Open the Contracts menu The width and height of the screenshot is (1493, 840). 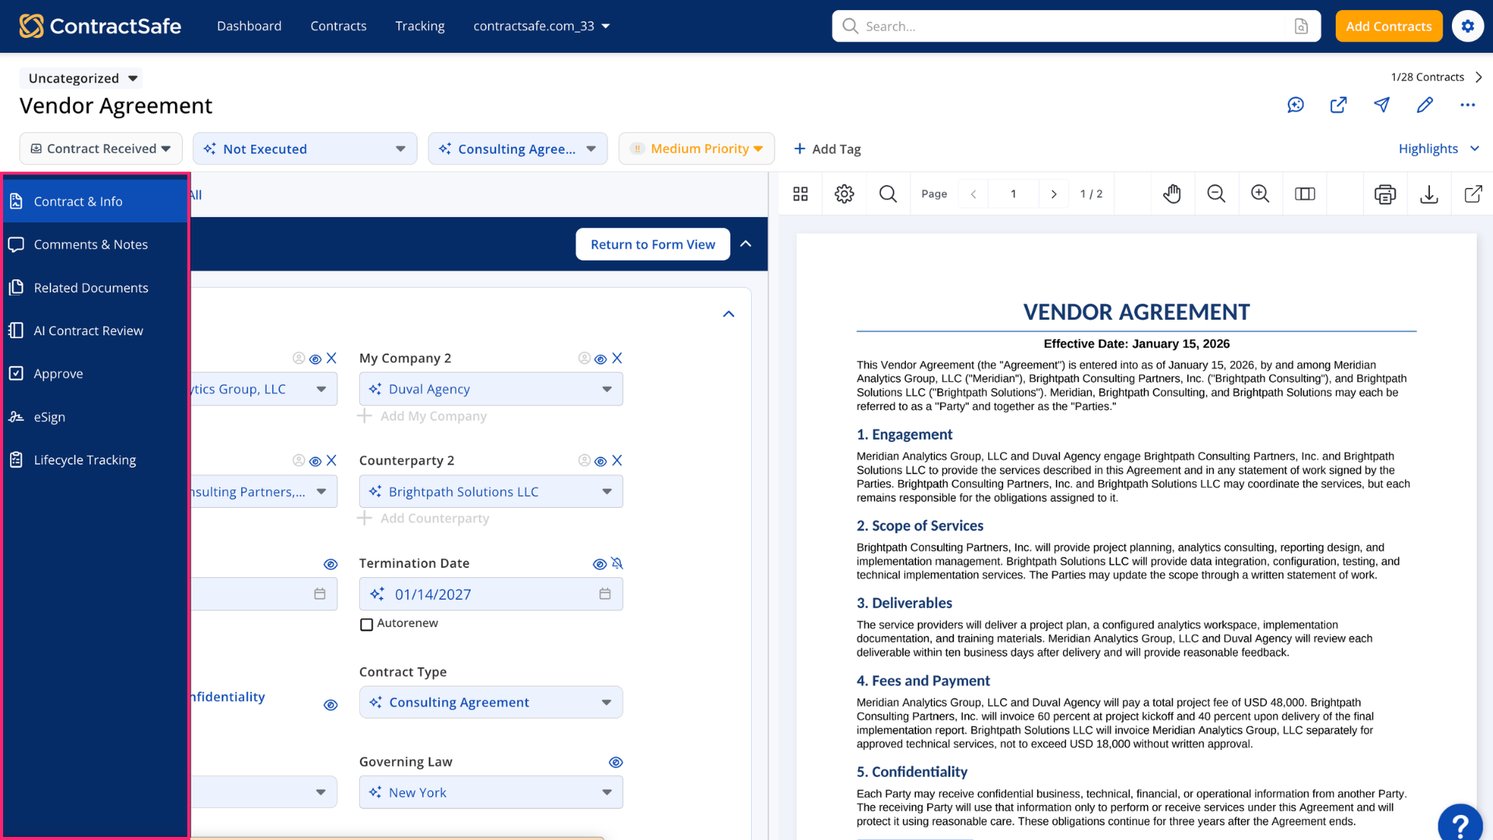tap(338, 26)
